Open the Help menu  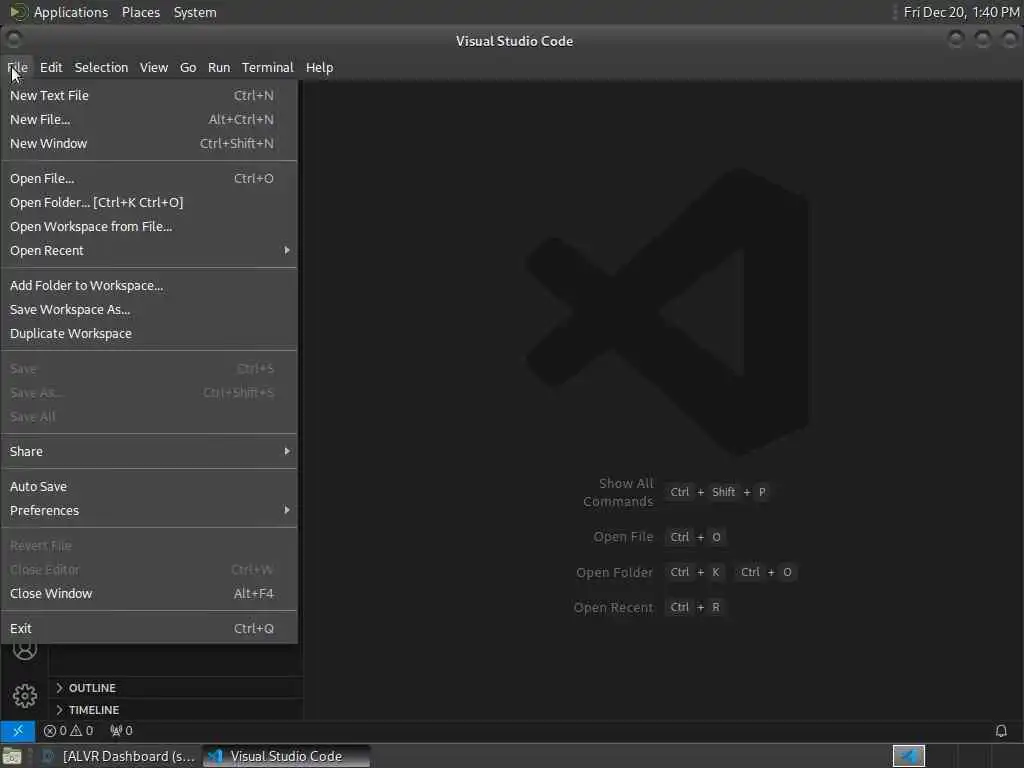(319, 67)
